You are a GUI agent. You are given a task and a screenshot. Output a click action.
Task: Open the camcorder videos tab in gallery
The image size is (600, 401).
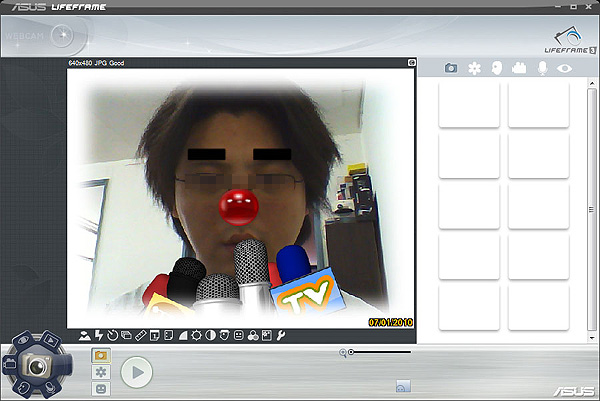pyautogui.click(x=519, y=68)
